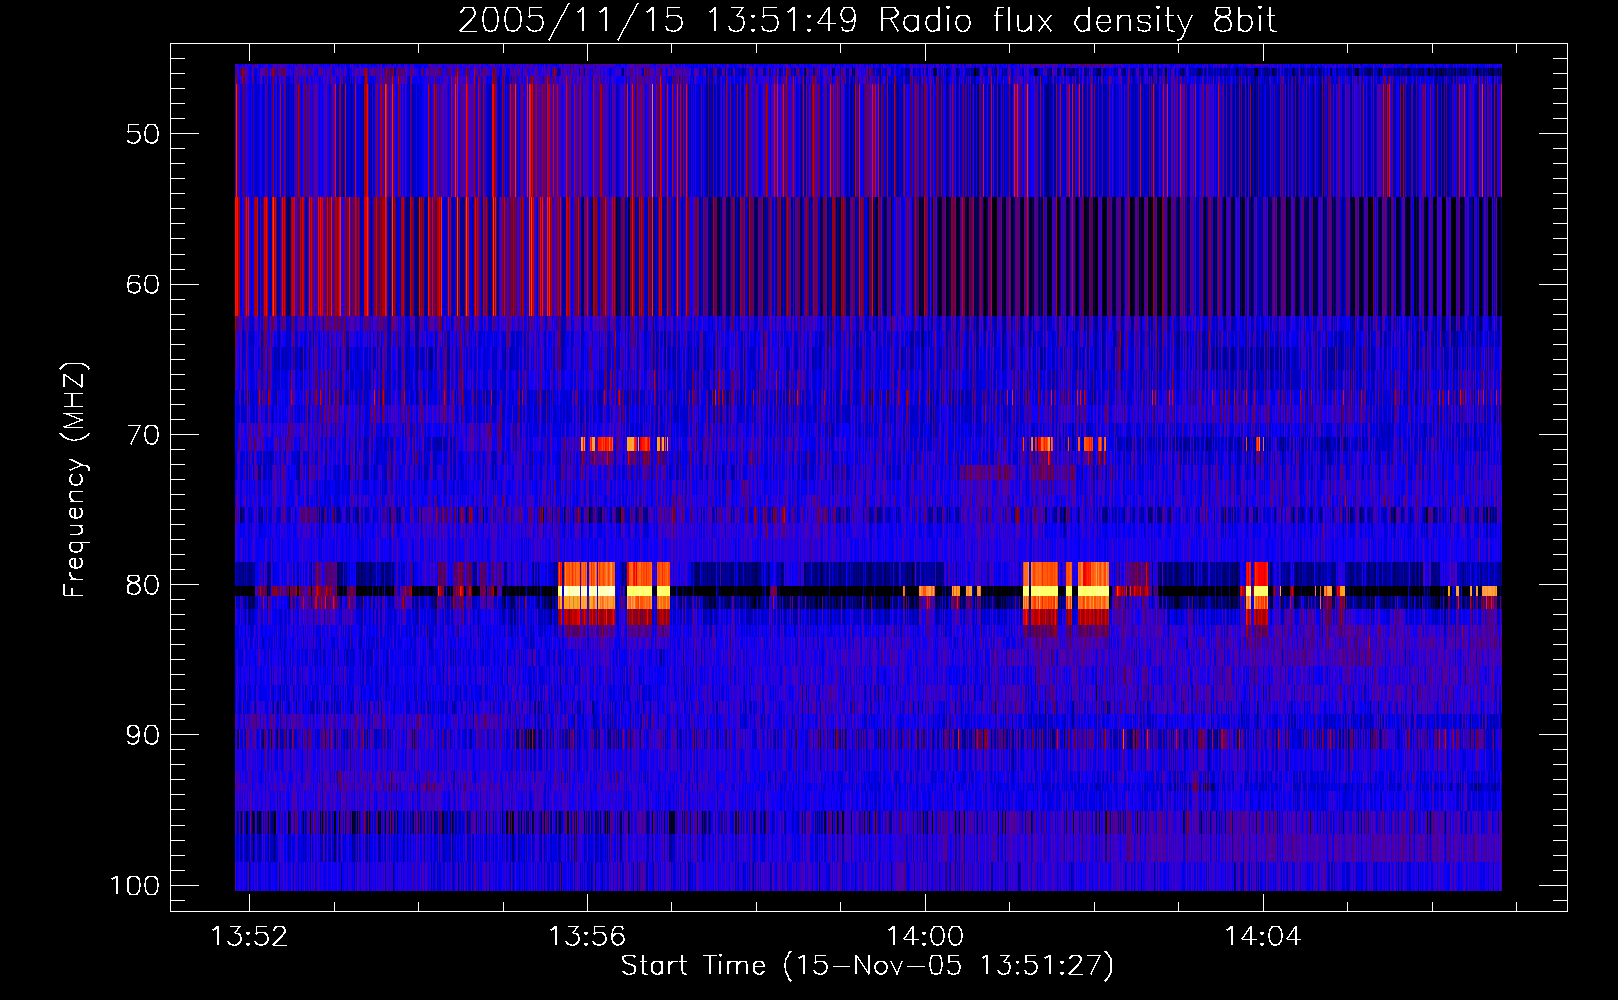The width and height of the screenshot is (1618, 1000).
Task: Click the "Start Time (15-Nov-05 13:51:27)" axis label
Action: point(867,966)
